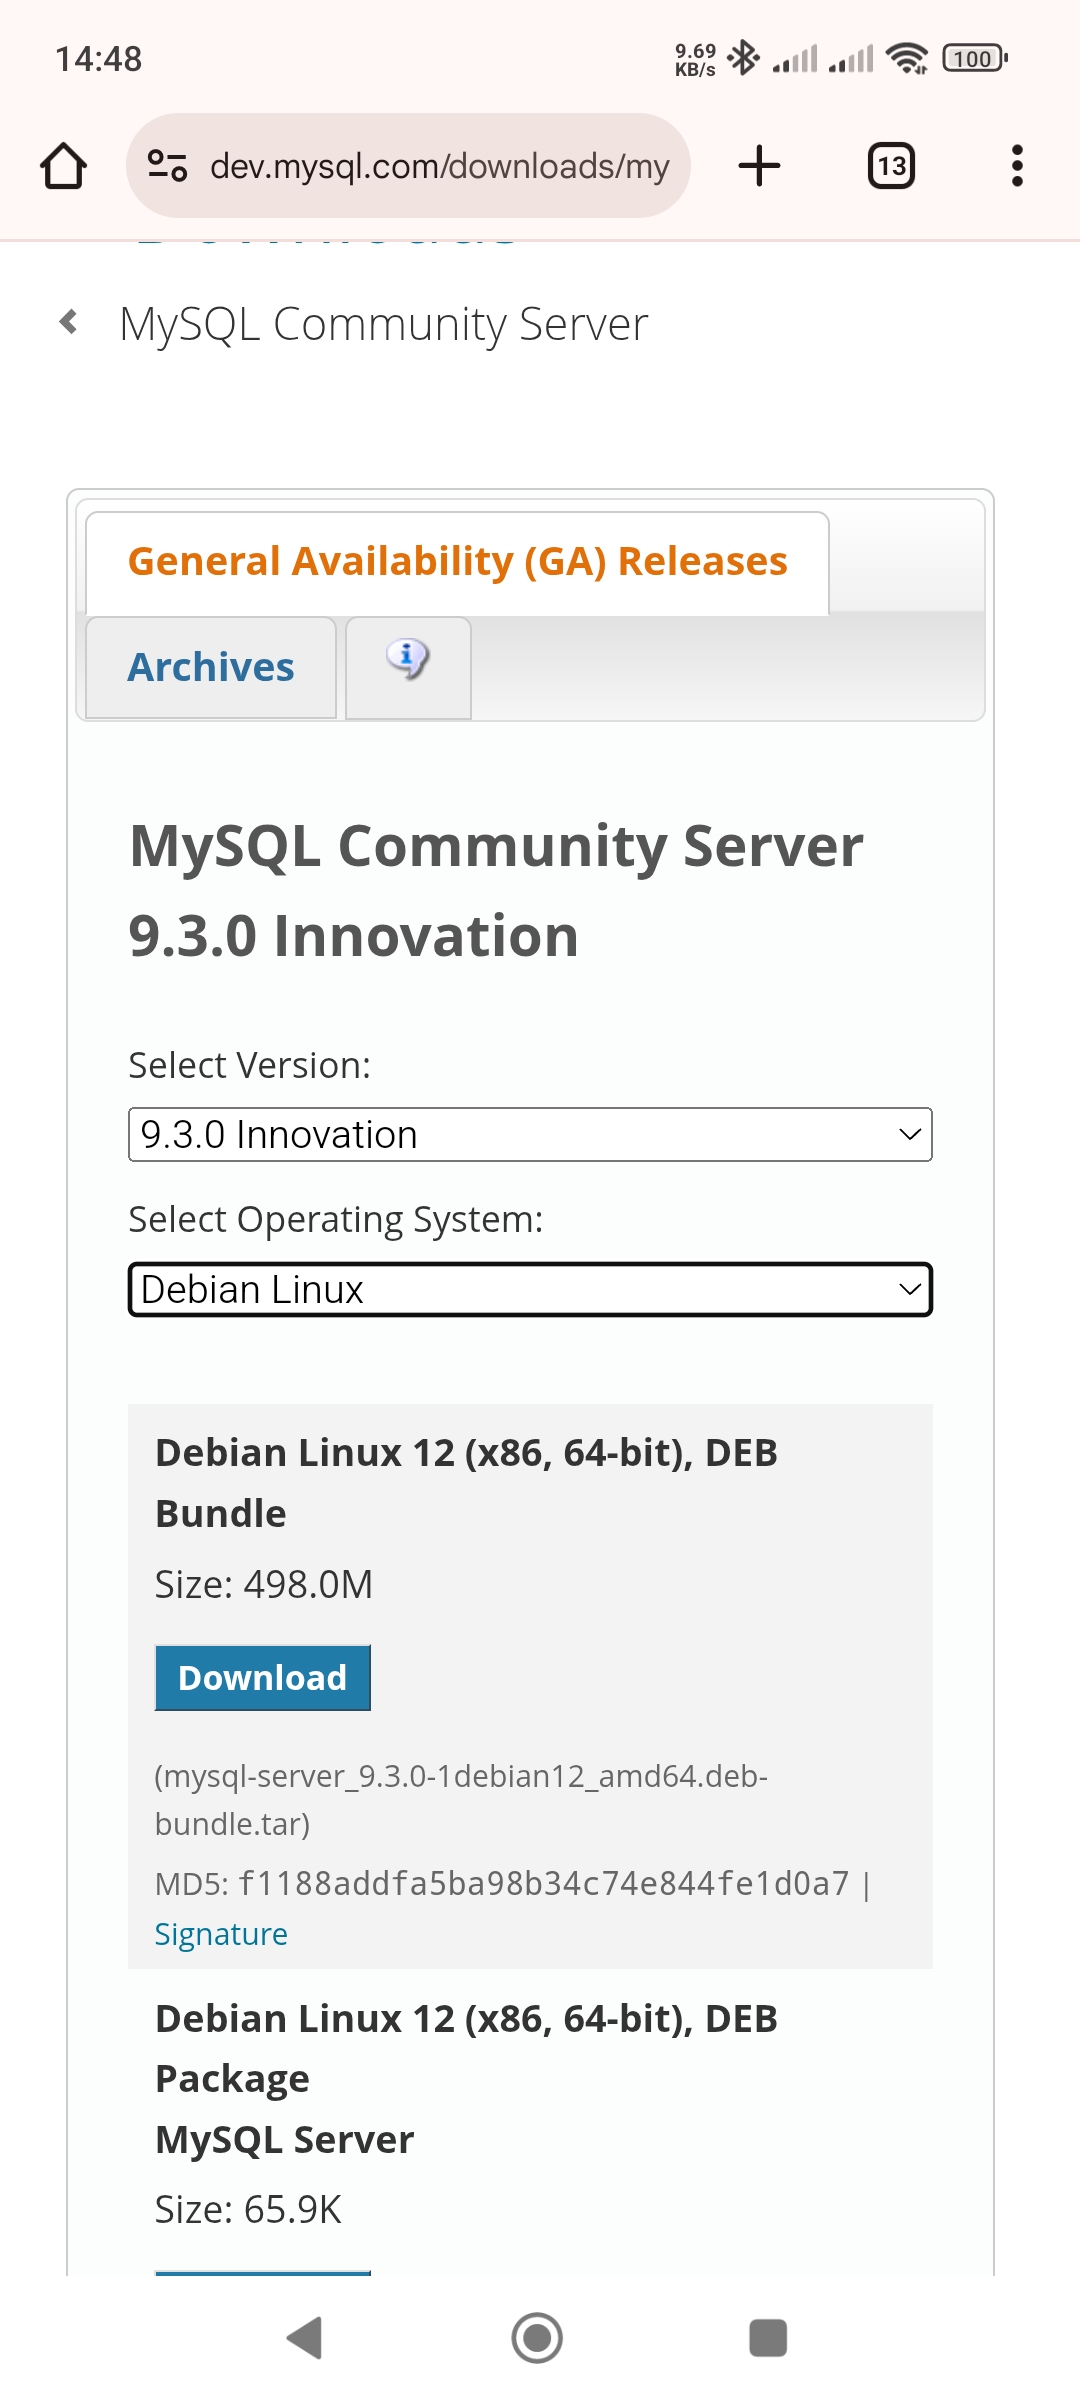Select the General Availability (GA) Releases tab
Screen dimensions: 1080x2400
(457, 563)
